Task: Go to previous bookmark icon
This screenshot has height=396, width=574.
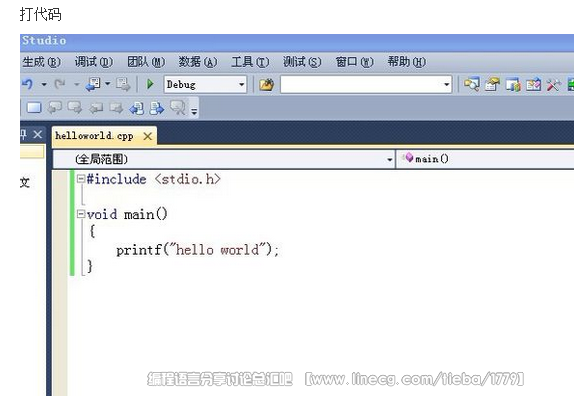Action: click(x=55, y=108)
